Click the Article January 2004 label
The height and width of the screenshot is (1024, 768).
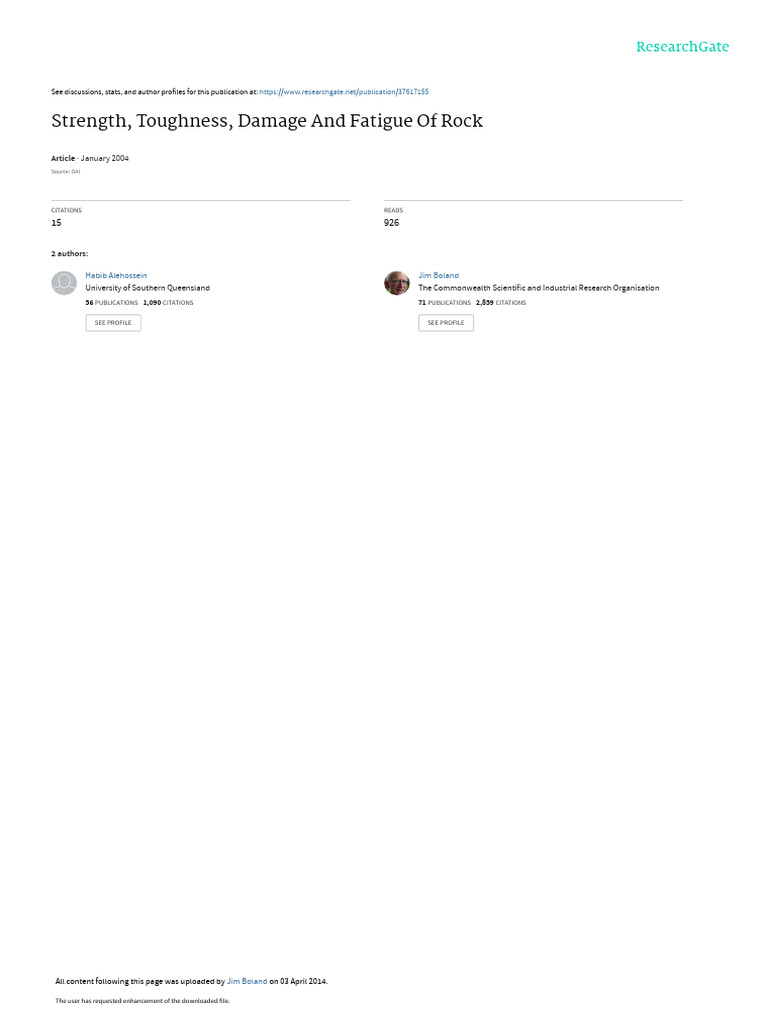90,159
